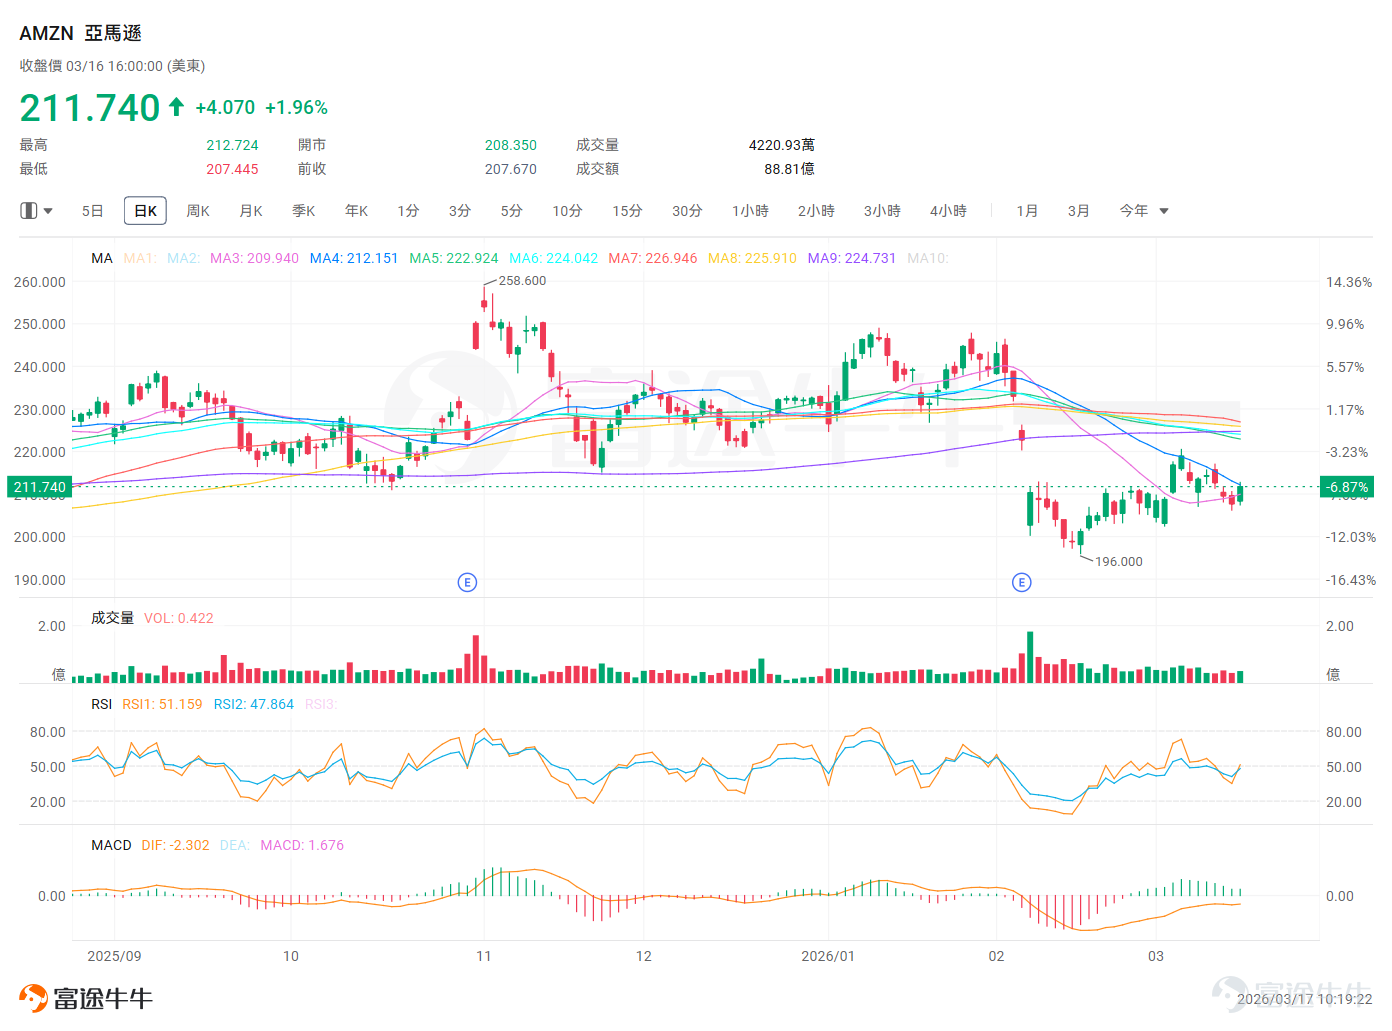Viewport: 1392px width, 1031px height.
Task: Select the 10分 interval
Action: (x=568, y=211)
